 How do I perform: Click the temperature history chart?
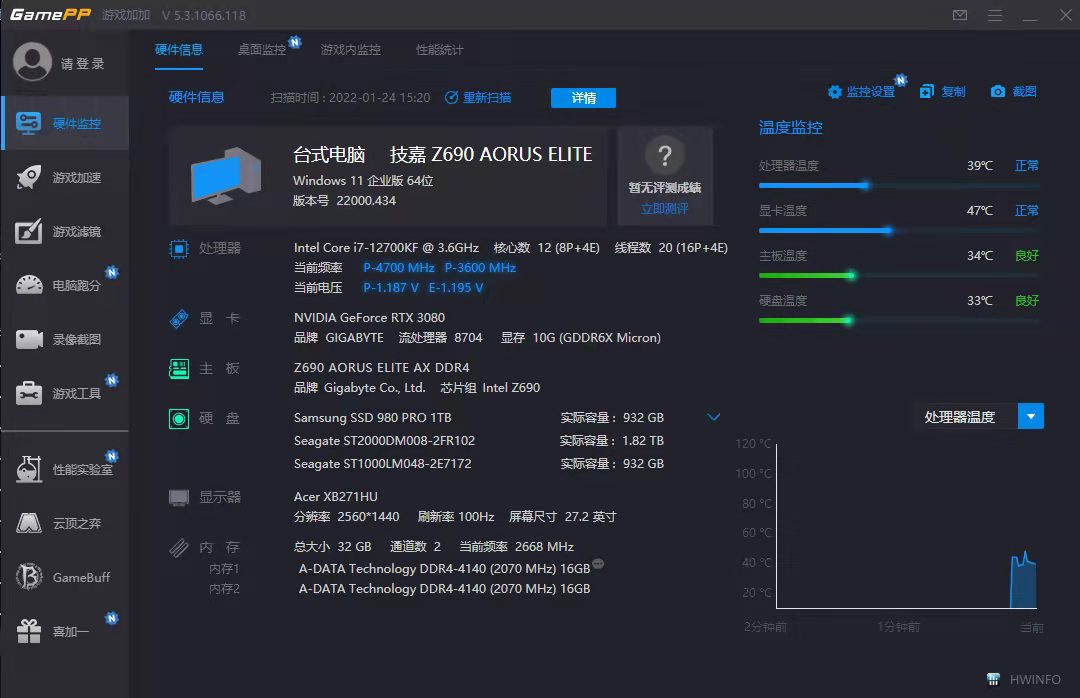tap(906, 526)
